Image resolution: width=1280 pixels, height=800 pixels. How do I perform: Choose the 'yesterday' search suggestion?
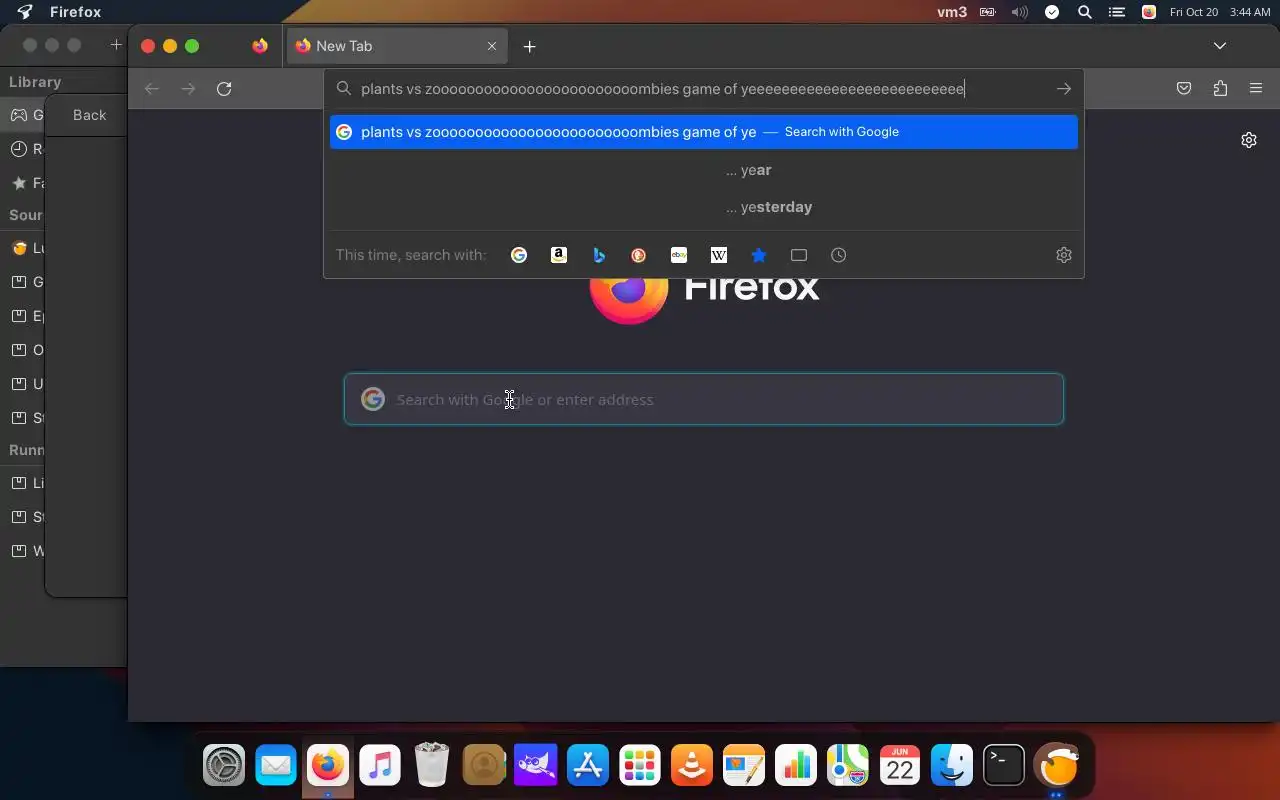point(704,207)
